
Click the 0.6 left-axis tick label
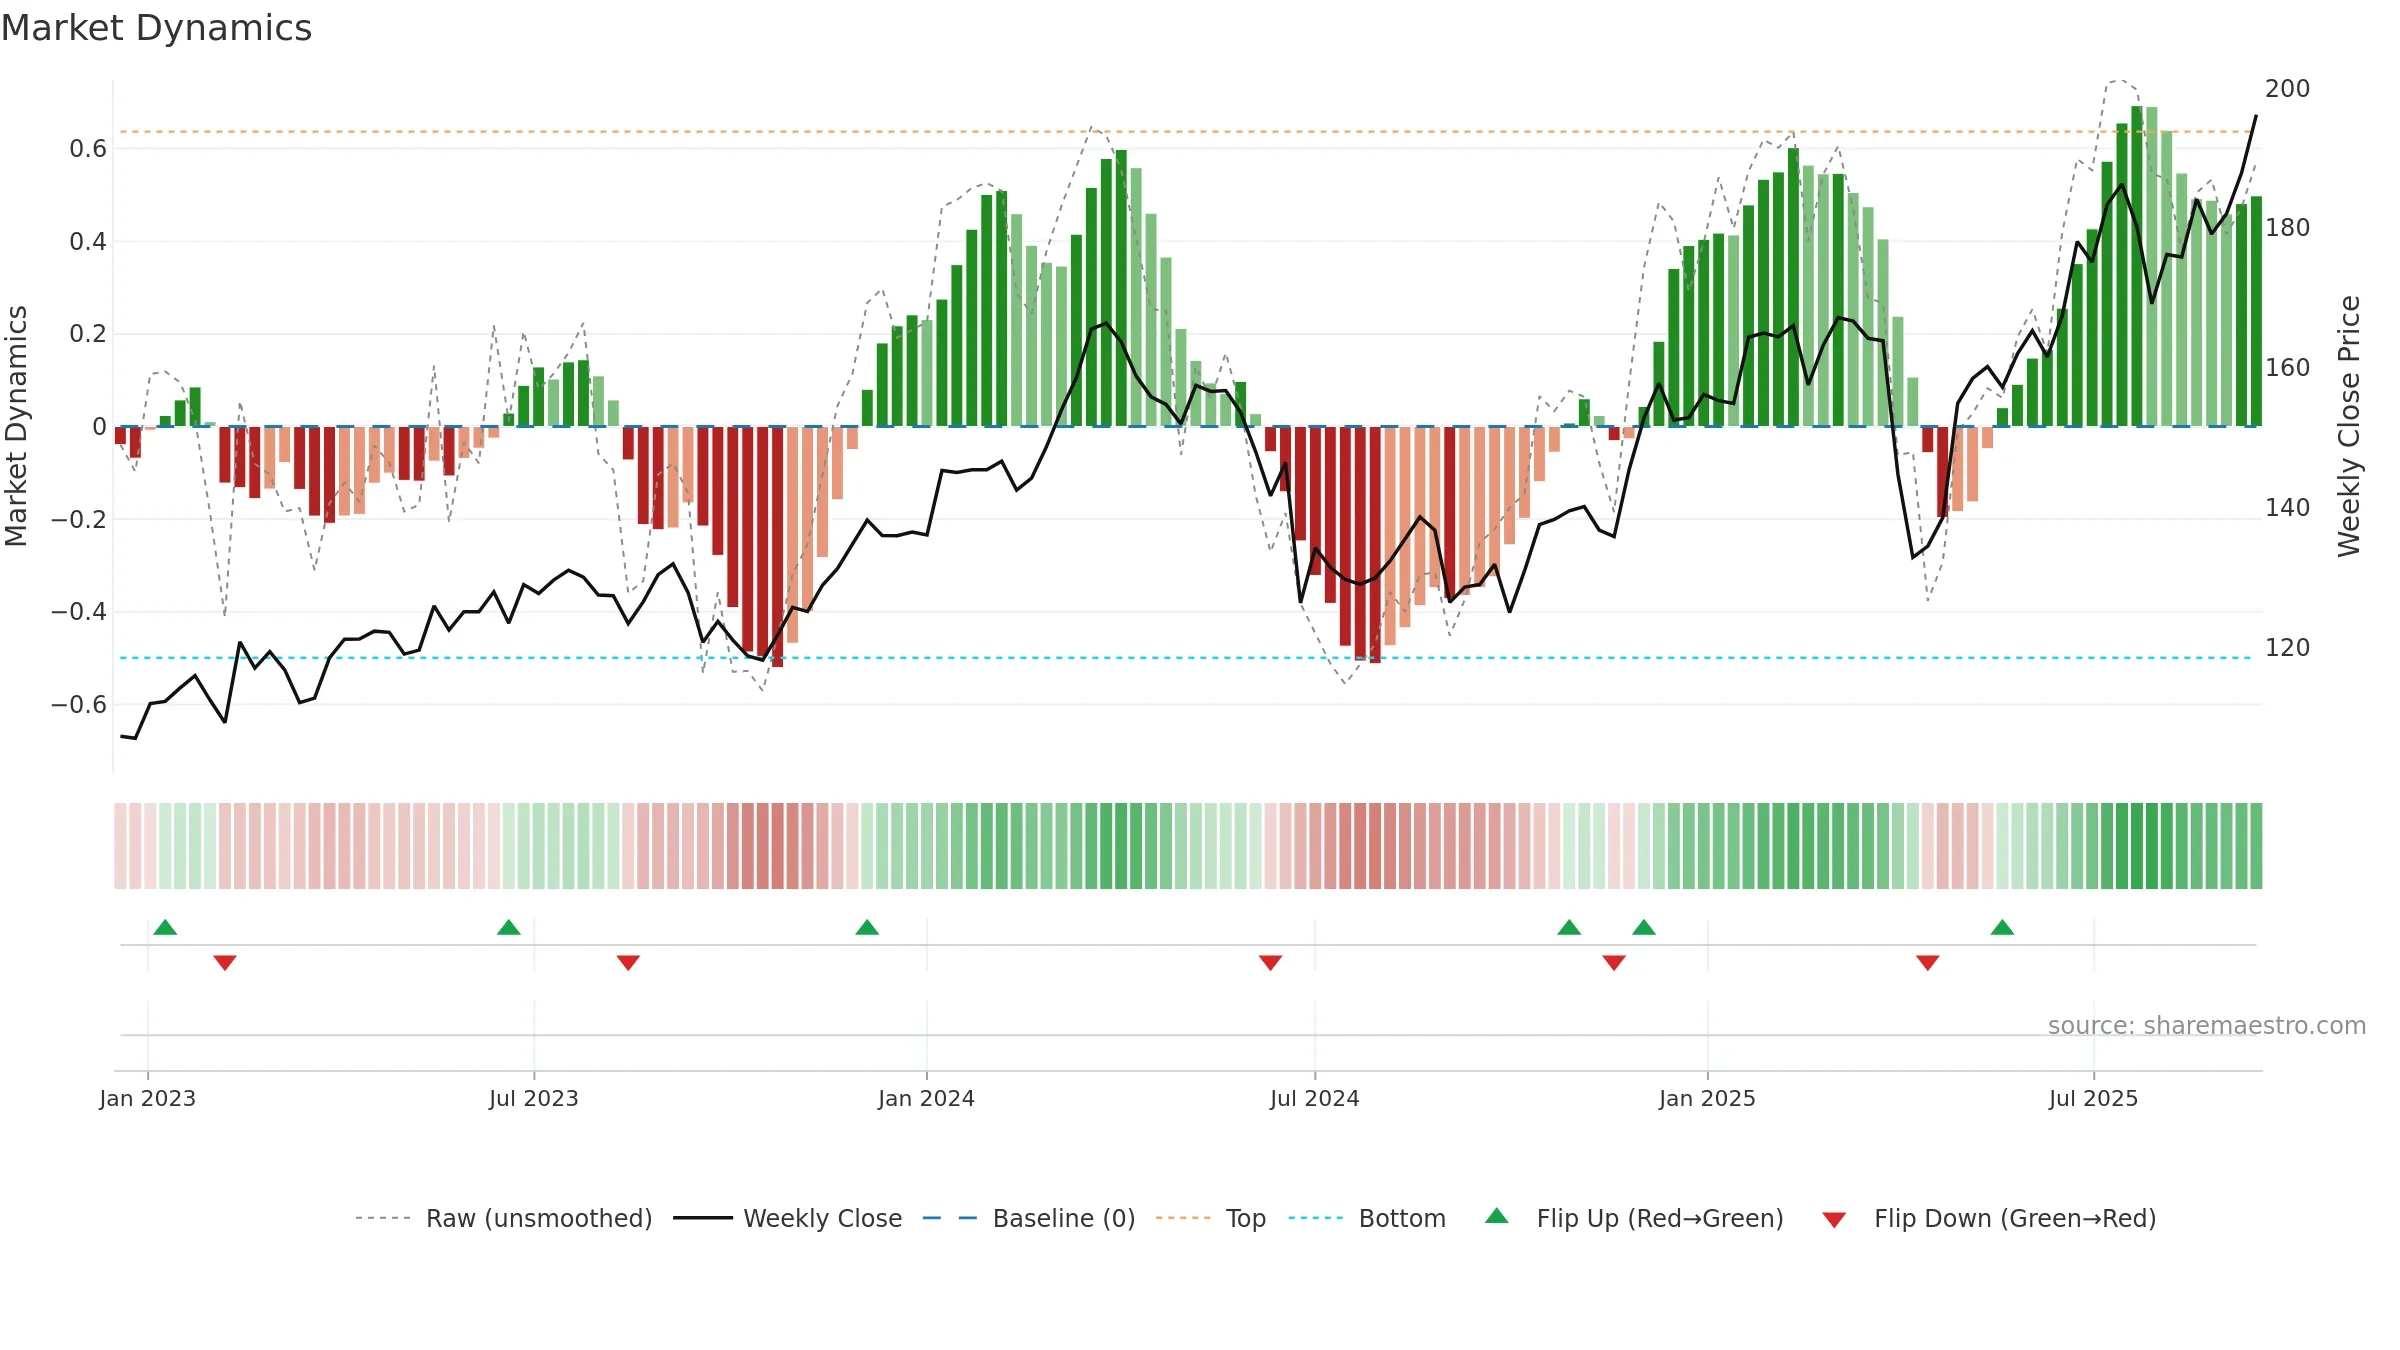pyautogui.click(x=88, y=149)
